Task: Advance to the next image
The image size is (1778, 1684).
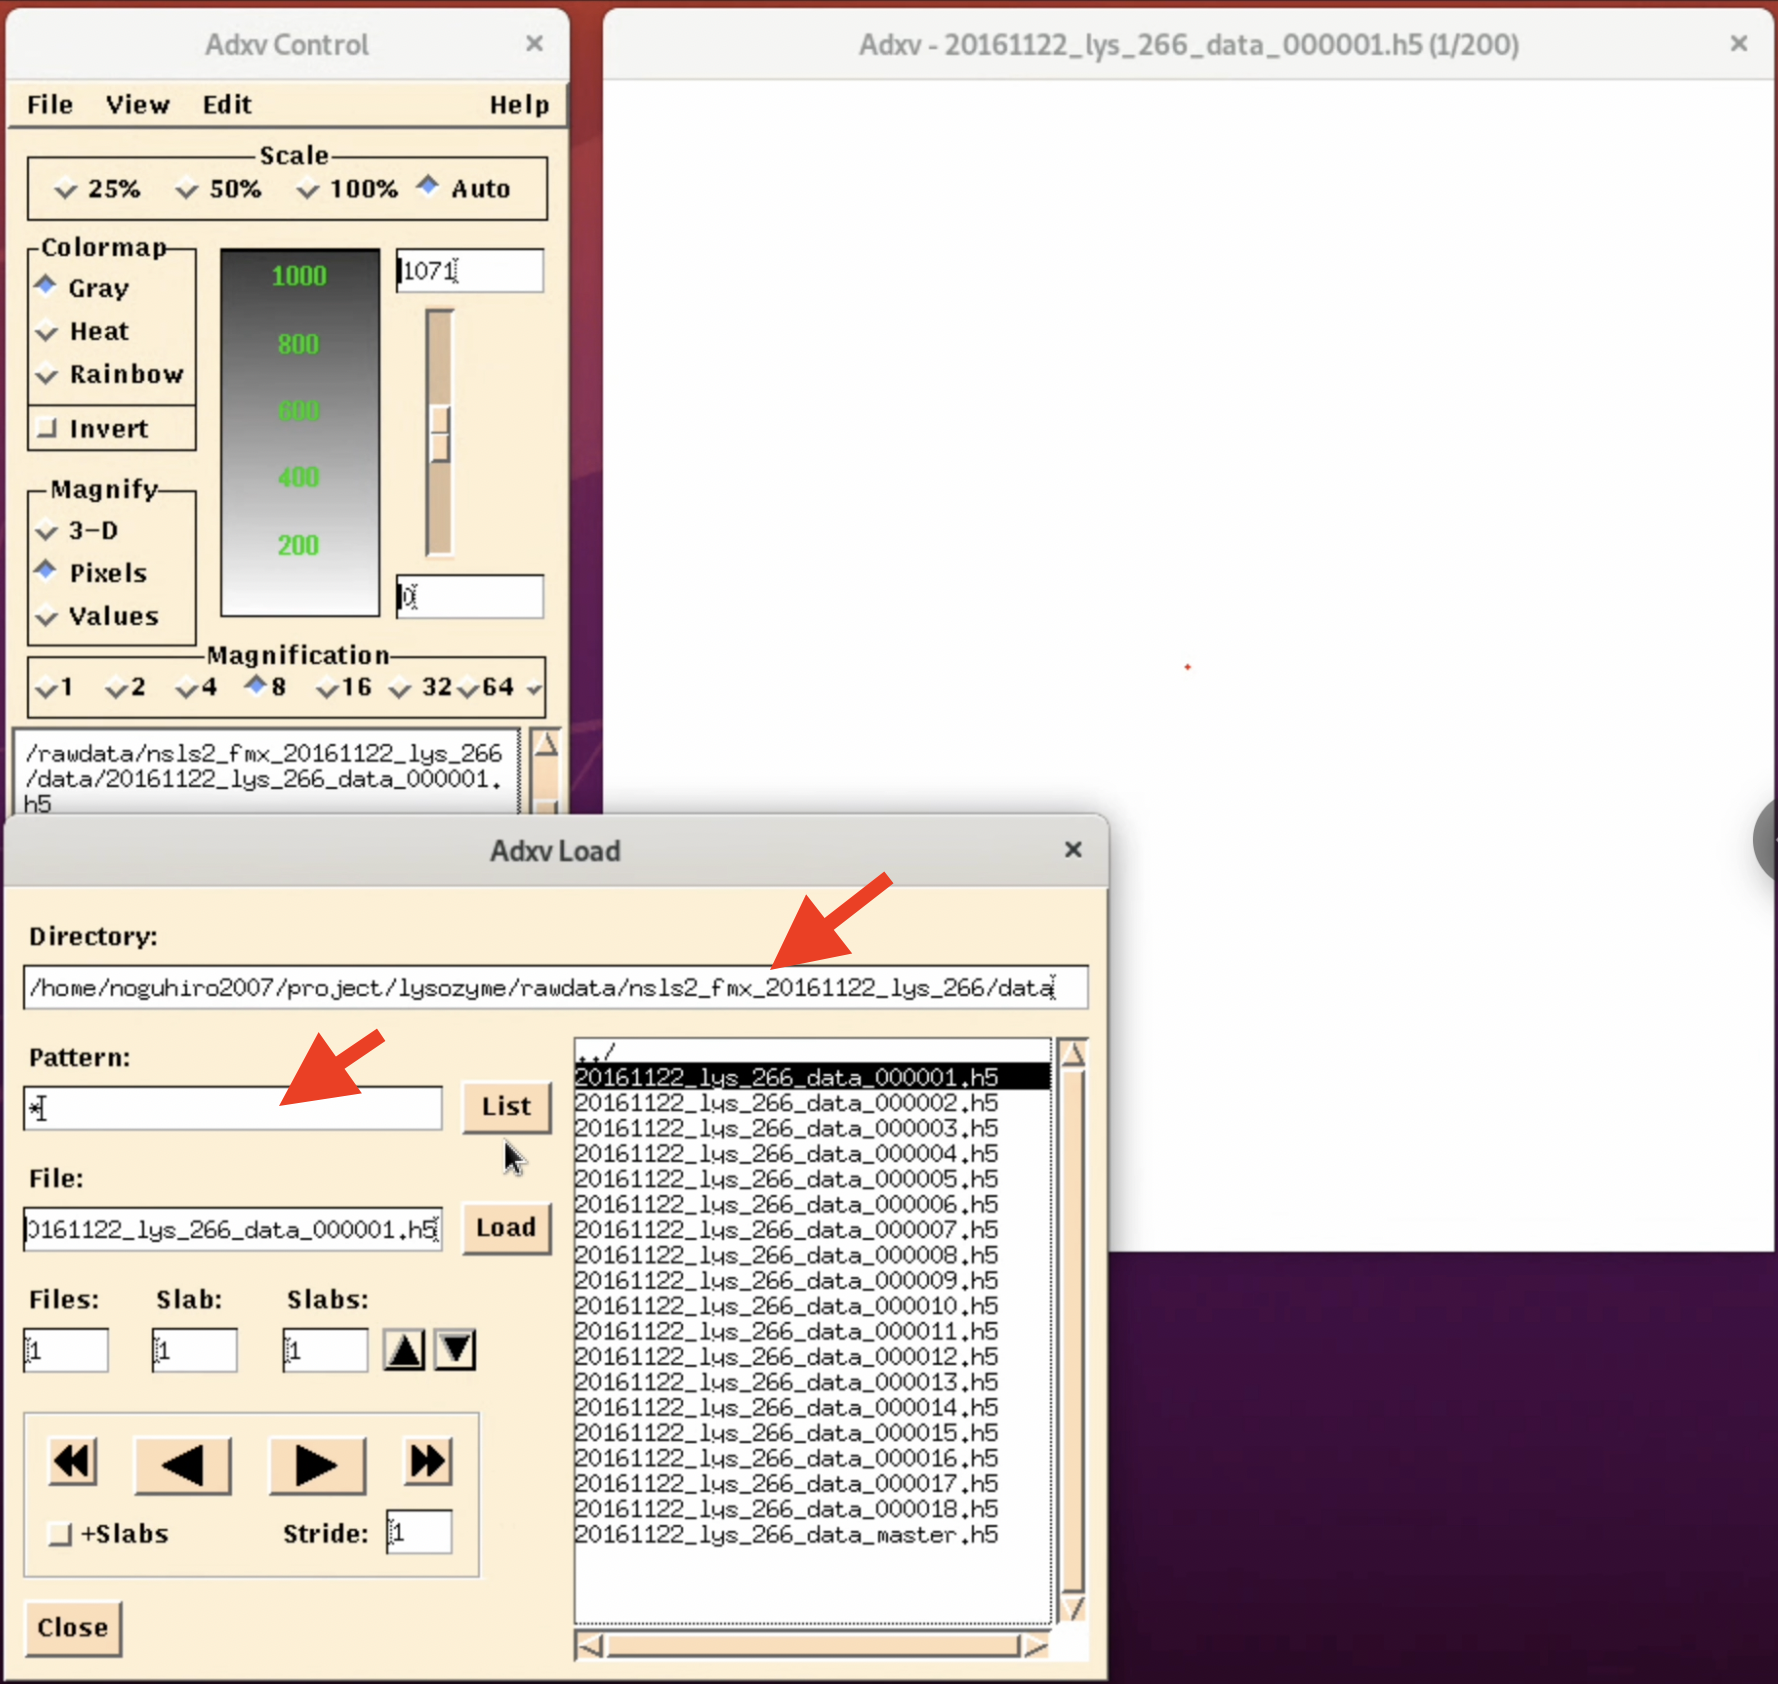Action: tap(316, 1464)
